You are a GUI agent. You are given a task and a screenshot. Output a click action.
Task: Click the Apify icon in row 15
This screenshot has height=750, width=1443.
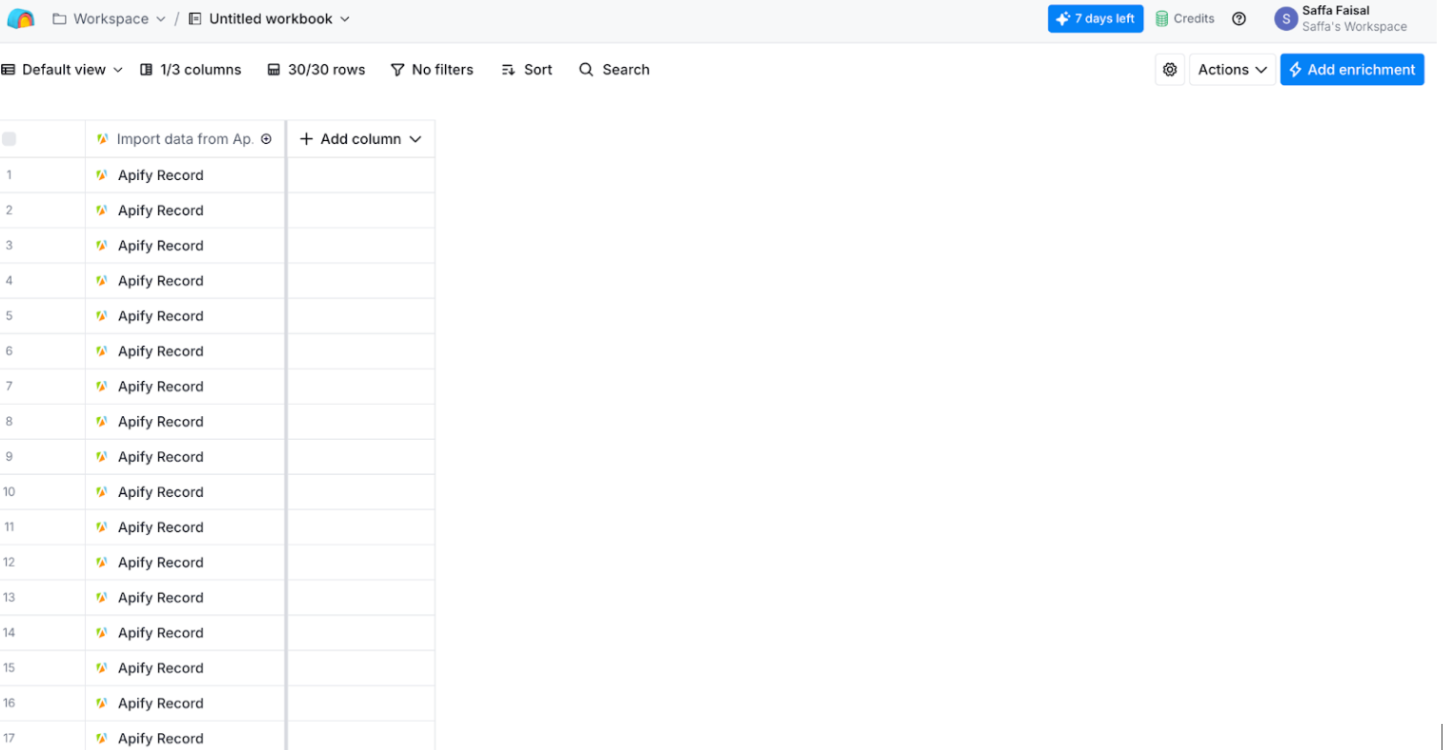[102, 668]
